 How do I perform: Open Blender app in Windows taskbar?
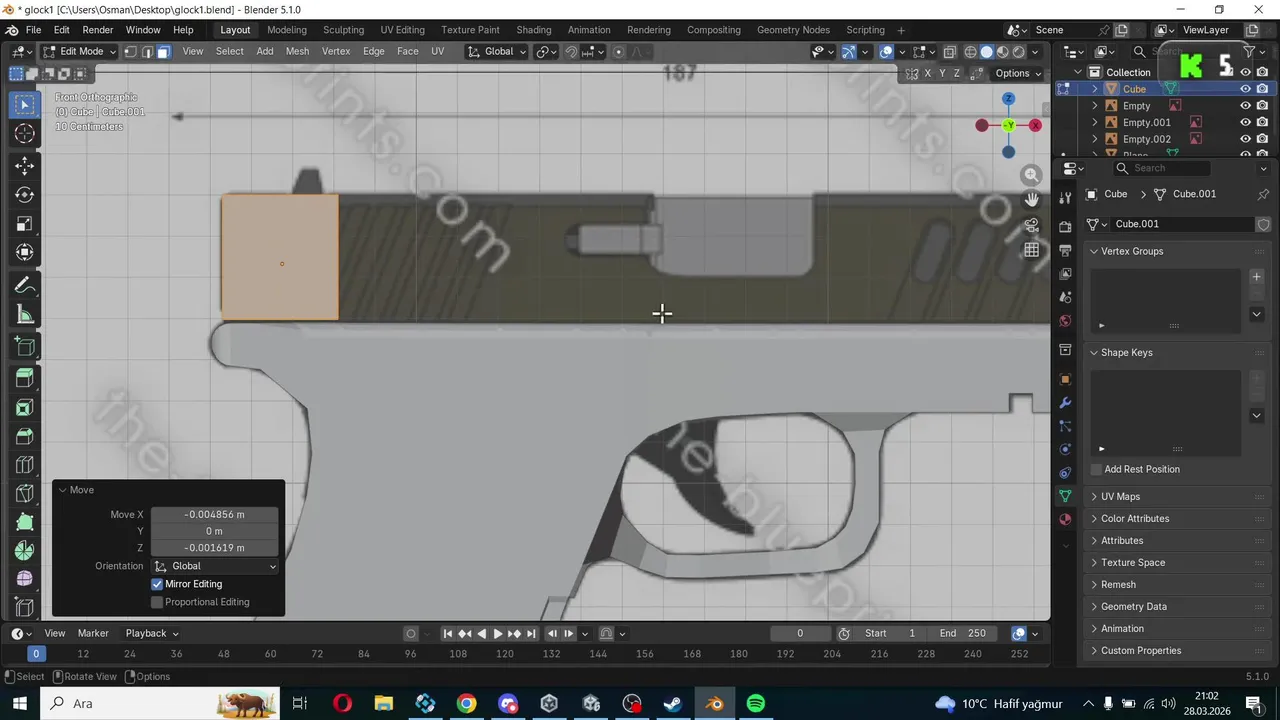pyautogui.click(x=714, y=704)
